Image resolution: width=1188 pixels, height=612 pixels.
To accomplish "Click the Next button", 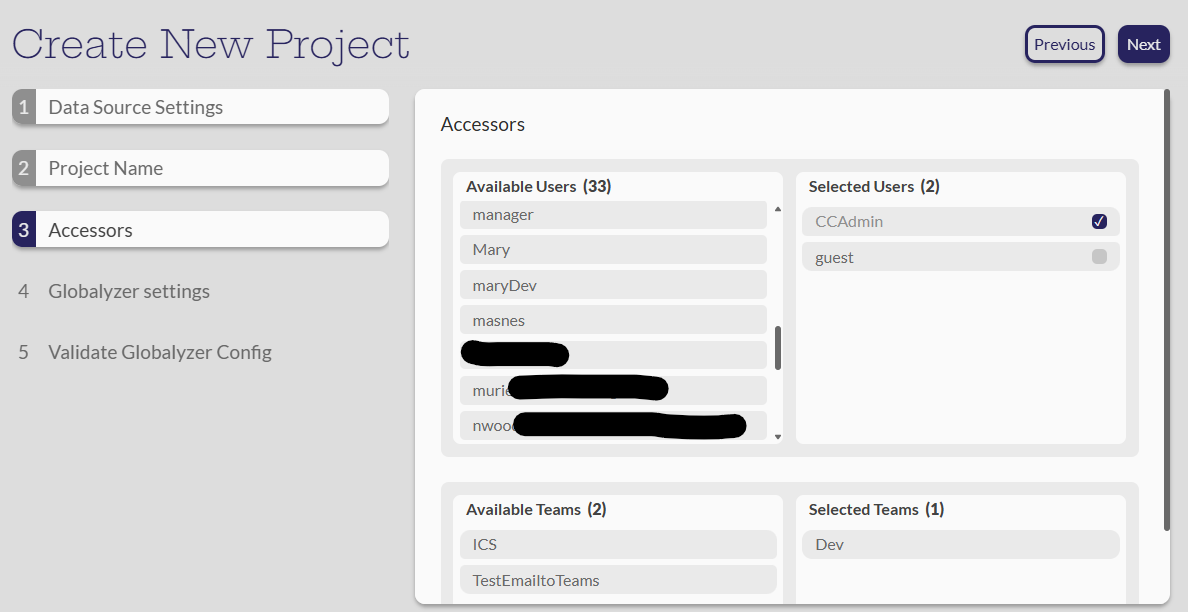I will [x=1143, y=44].
